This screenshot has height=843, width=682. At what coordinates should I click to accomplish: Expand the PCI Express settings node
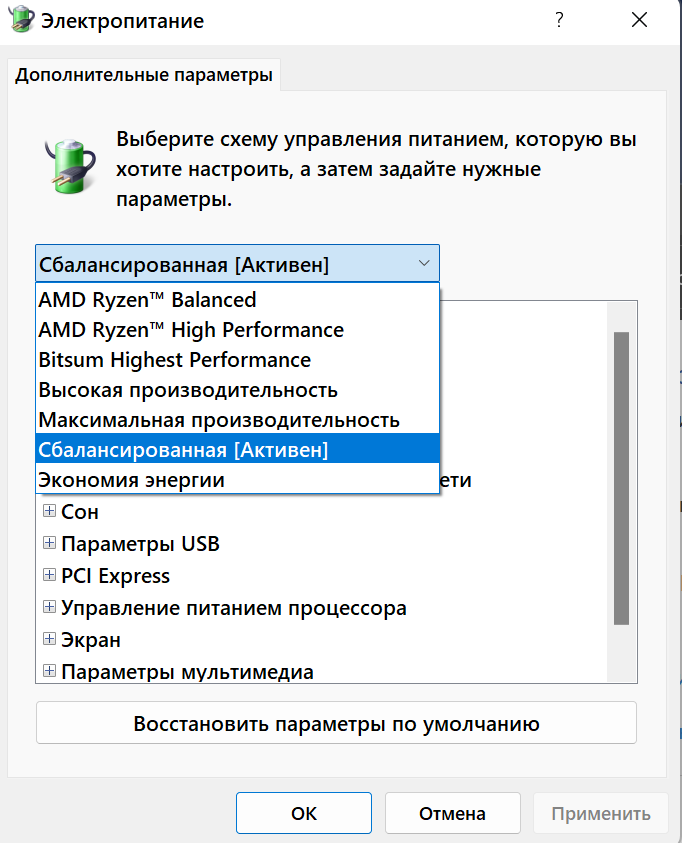click(x=49, y=576)
